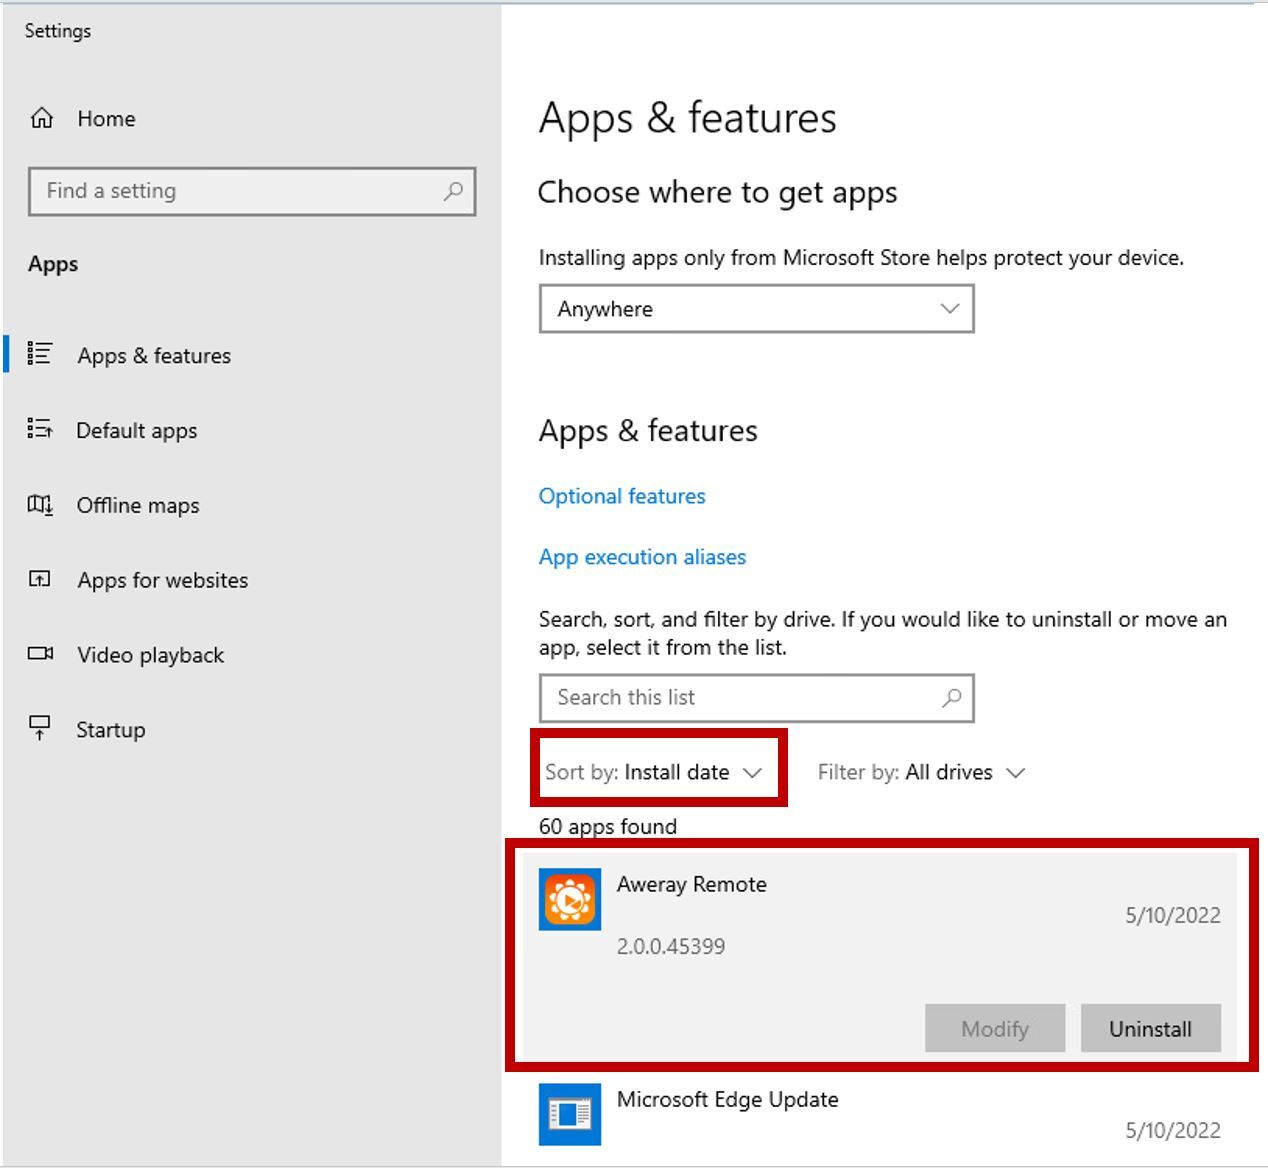Screen dimensions: 1268x1168
Task: Click the Video playback camera icon
Action: (x=40, y=654)
